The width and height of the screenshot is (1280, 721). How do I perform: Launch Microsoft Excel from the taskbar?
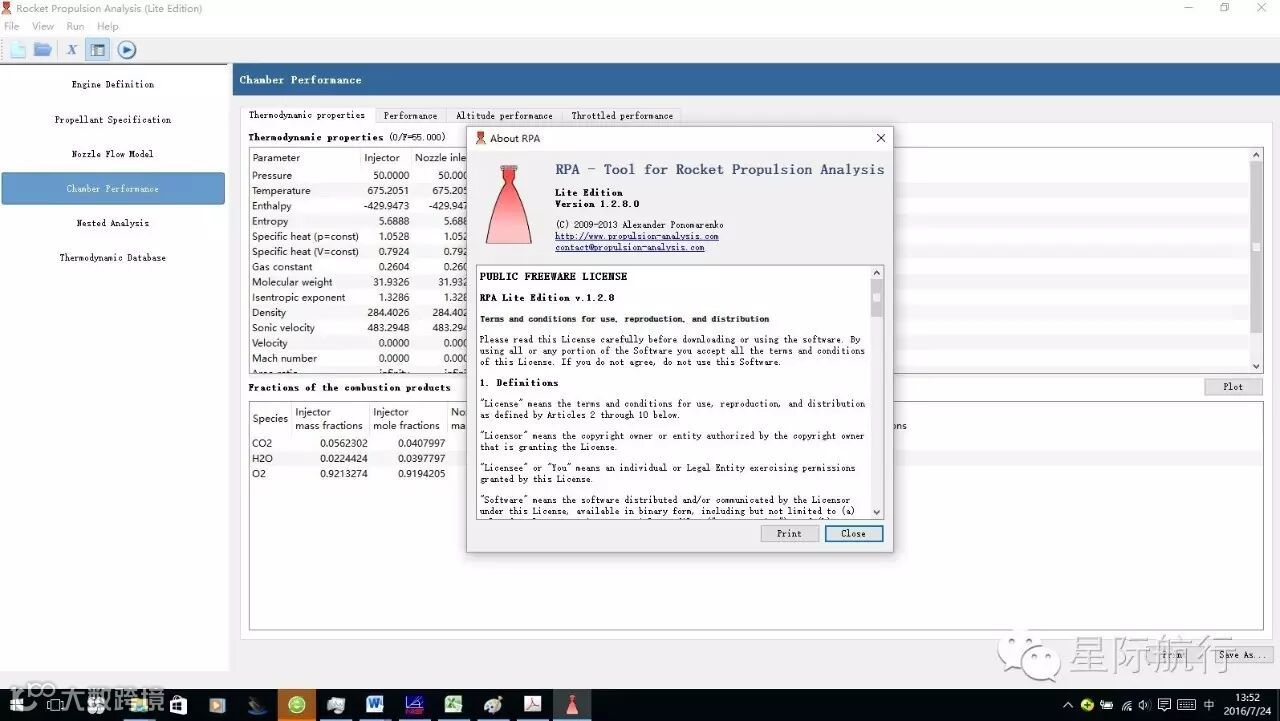453,705
